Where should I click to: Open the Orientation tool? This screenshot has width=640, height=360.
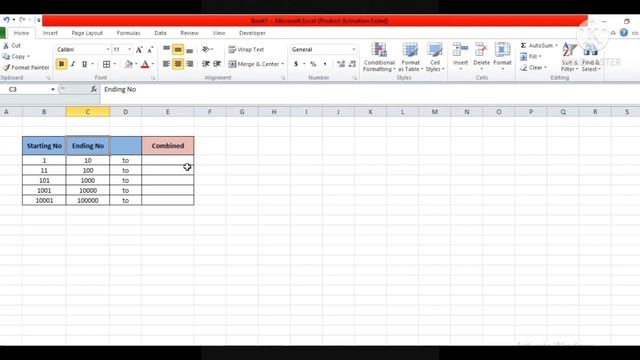click(x=207, y=49)
